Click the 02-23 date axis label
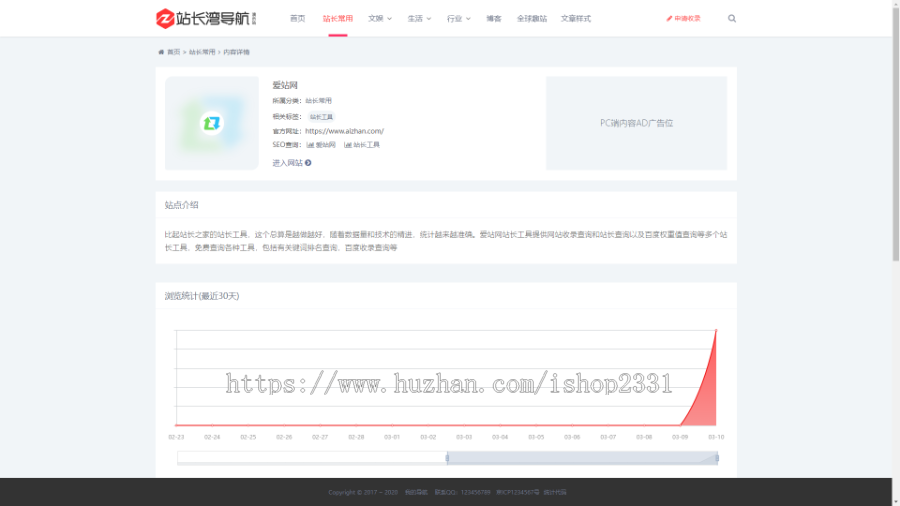900x506 pixels. (176, 437)
